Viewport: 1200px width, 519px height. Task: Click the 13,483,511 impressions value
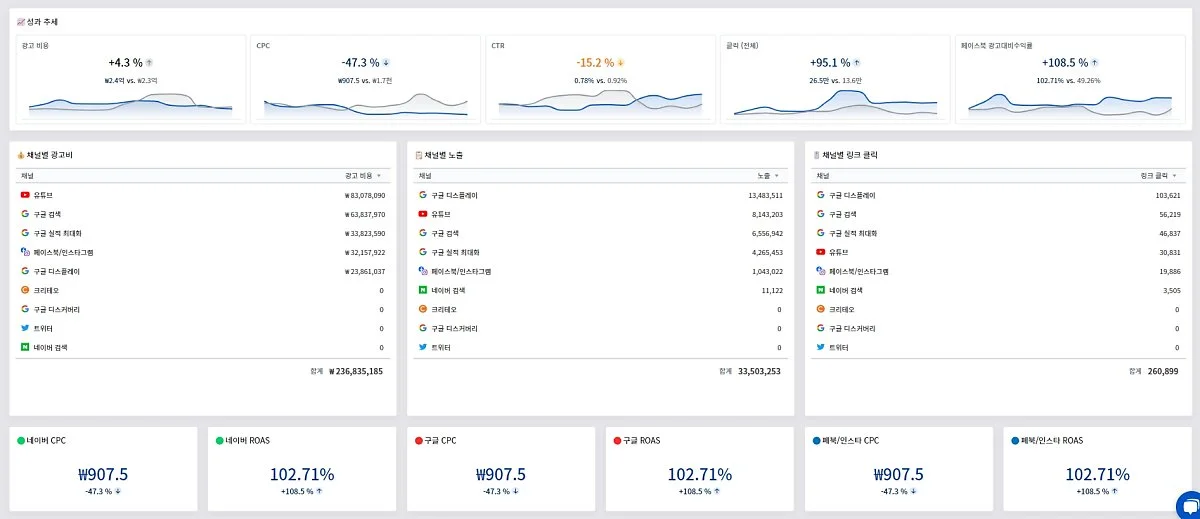[765, 195]
